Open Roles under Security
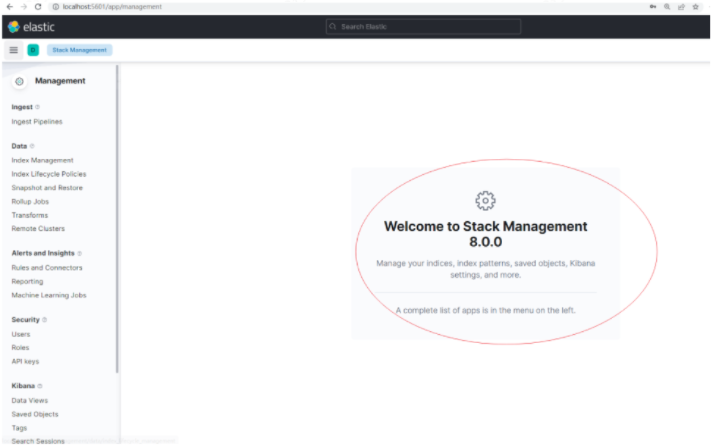This screenshot has width=713, height=446. pos(20,348)
